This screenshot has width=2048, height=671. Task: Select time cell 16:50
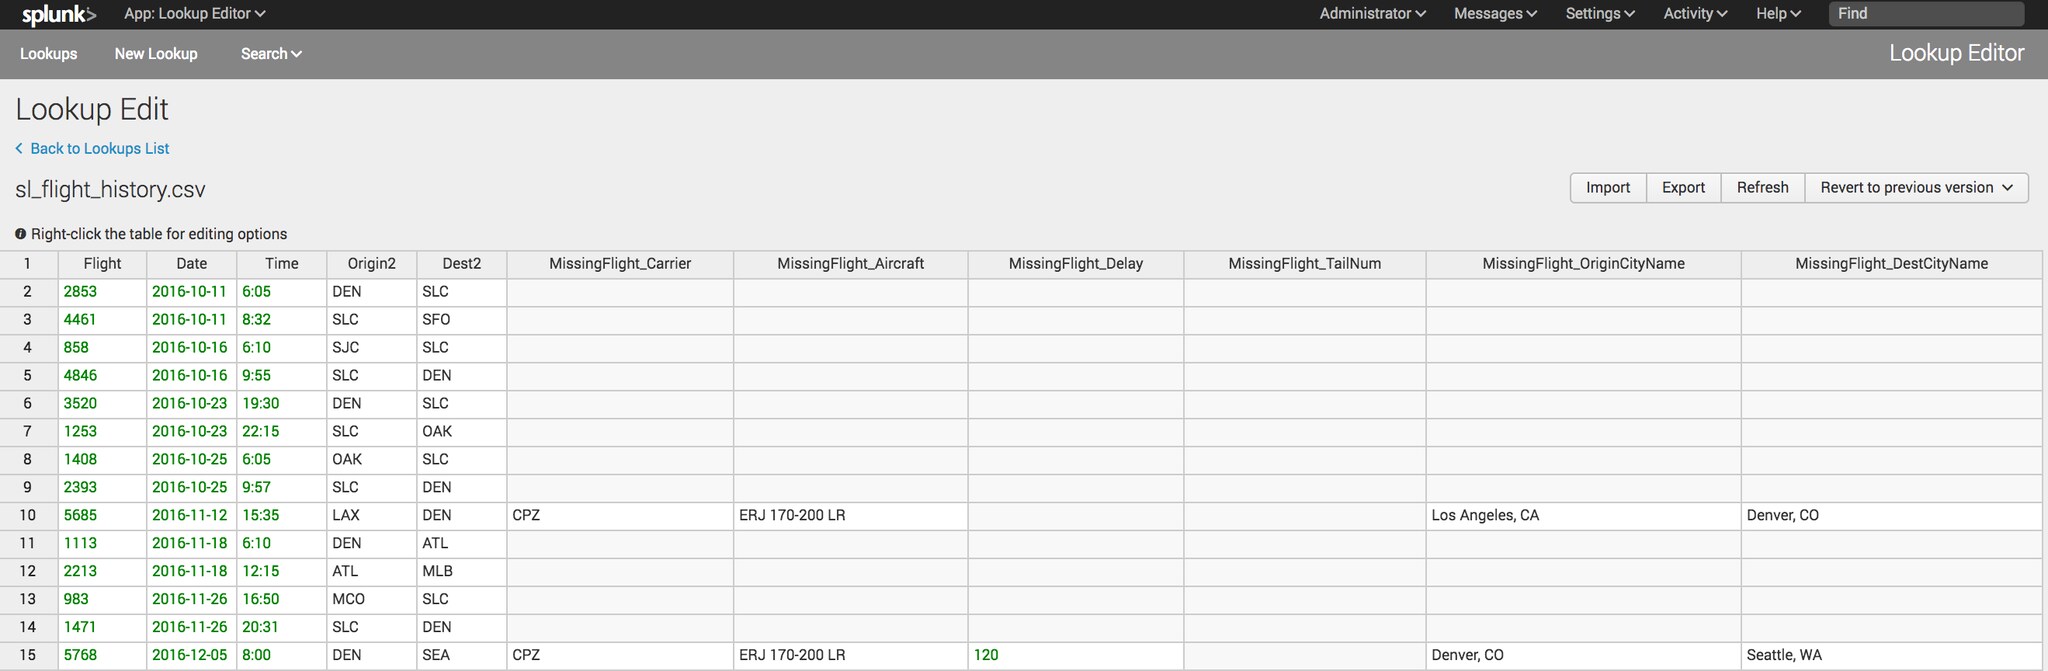tap(282, 600)
